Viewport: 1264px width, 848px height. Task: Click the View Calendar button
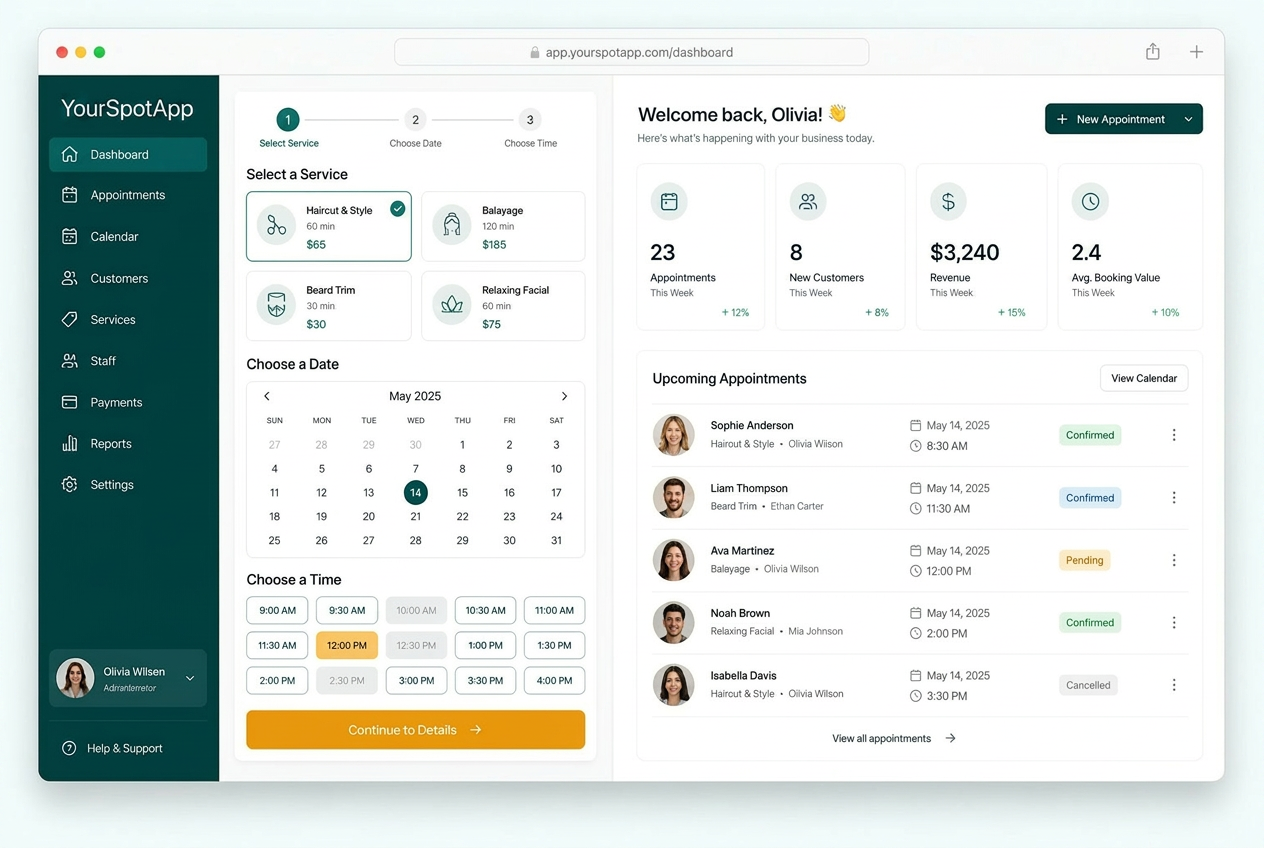pos(1144,378)
